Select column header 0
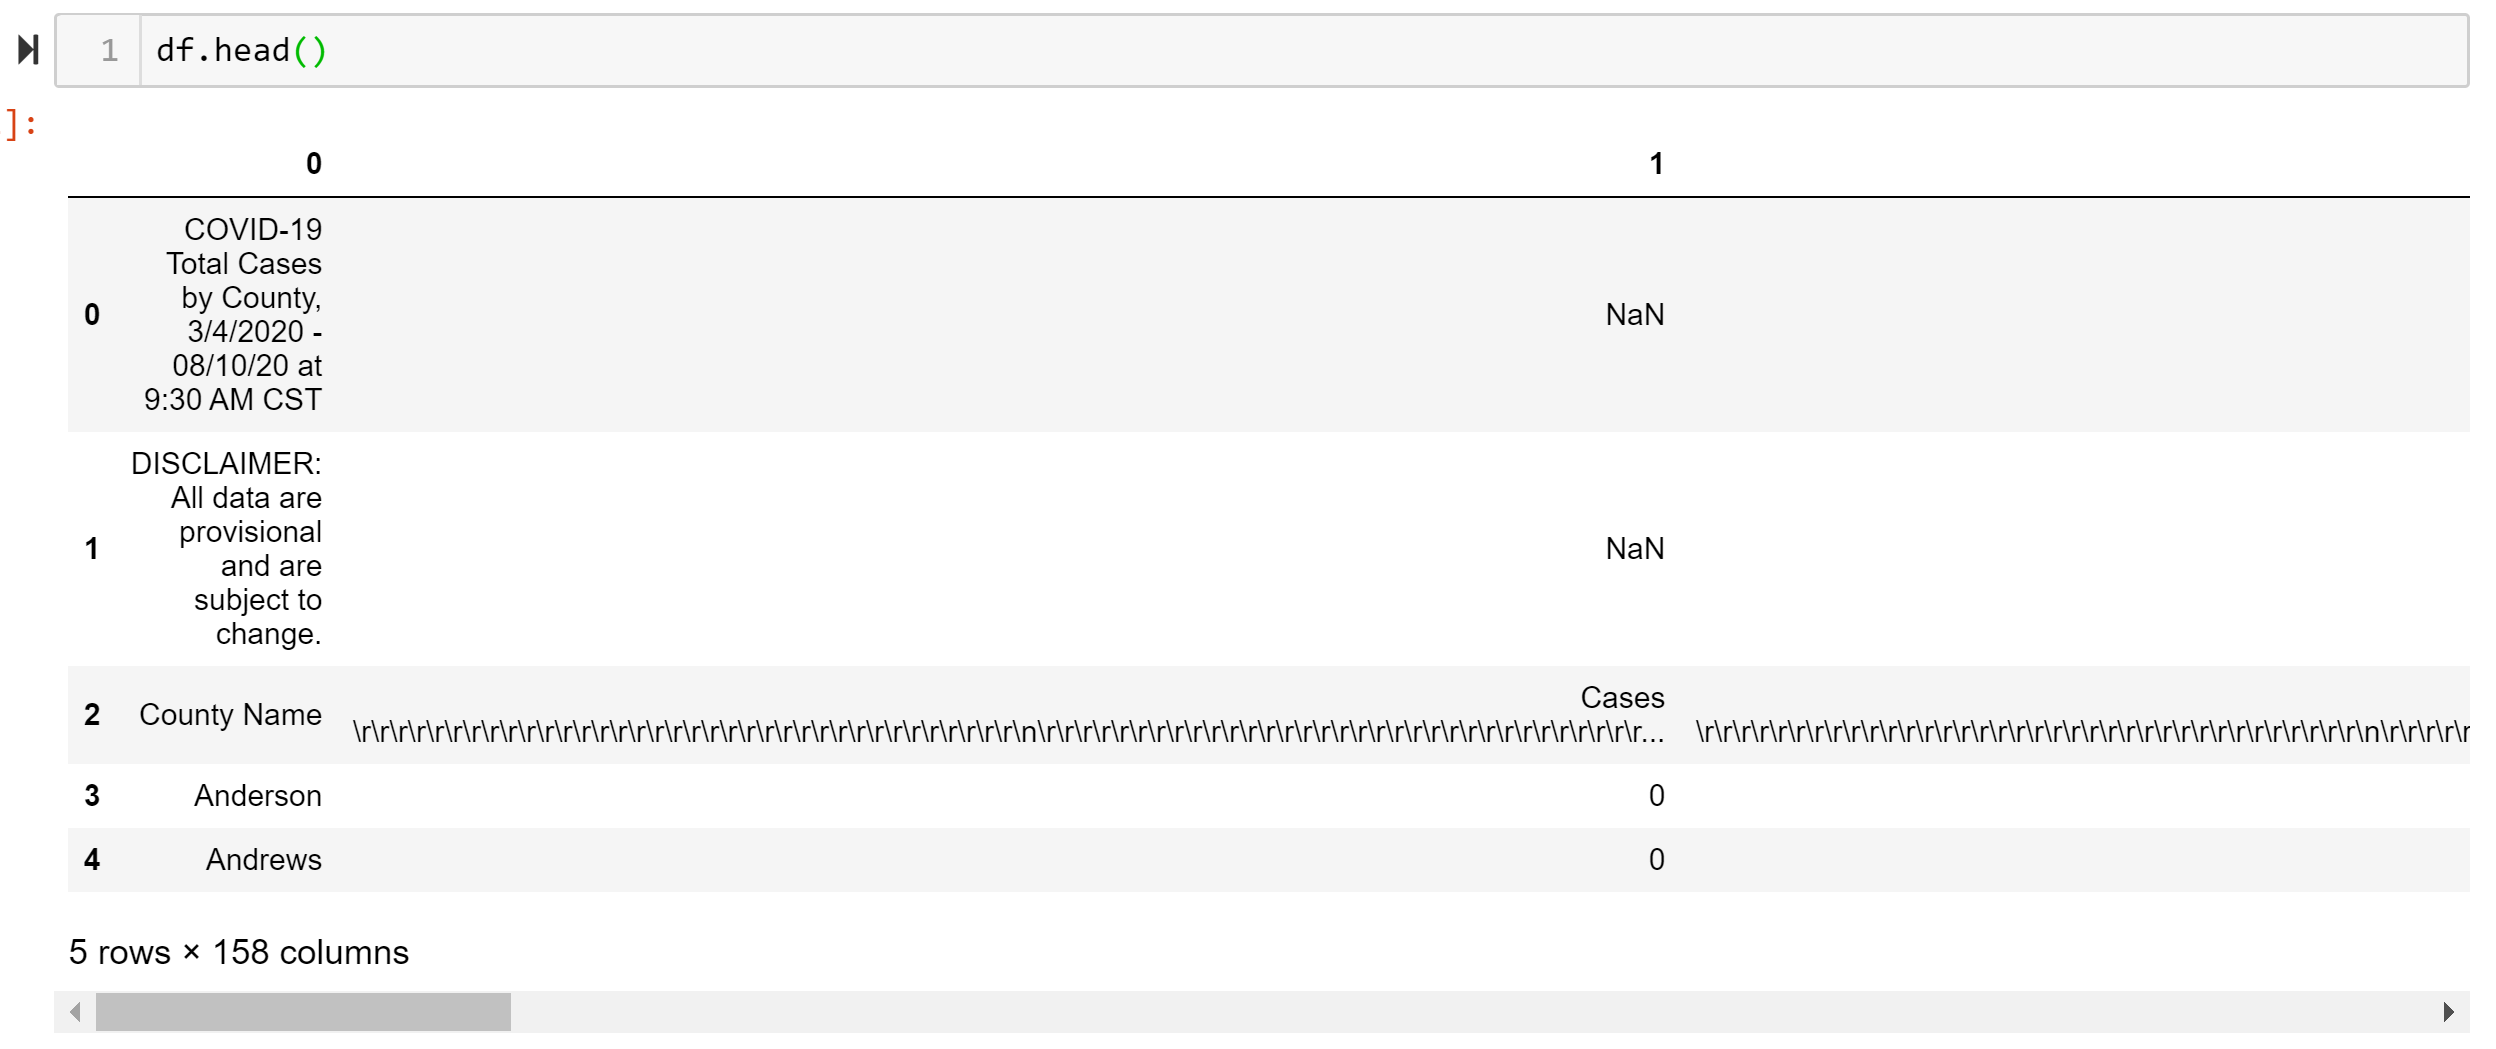This screenshot has width=2496, height=1049. (314, 164)
